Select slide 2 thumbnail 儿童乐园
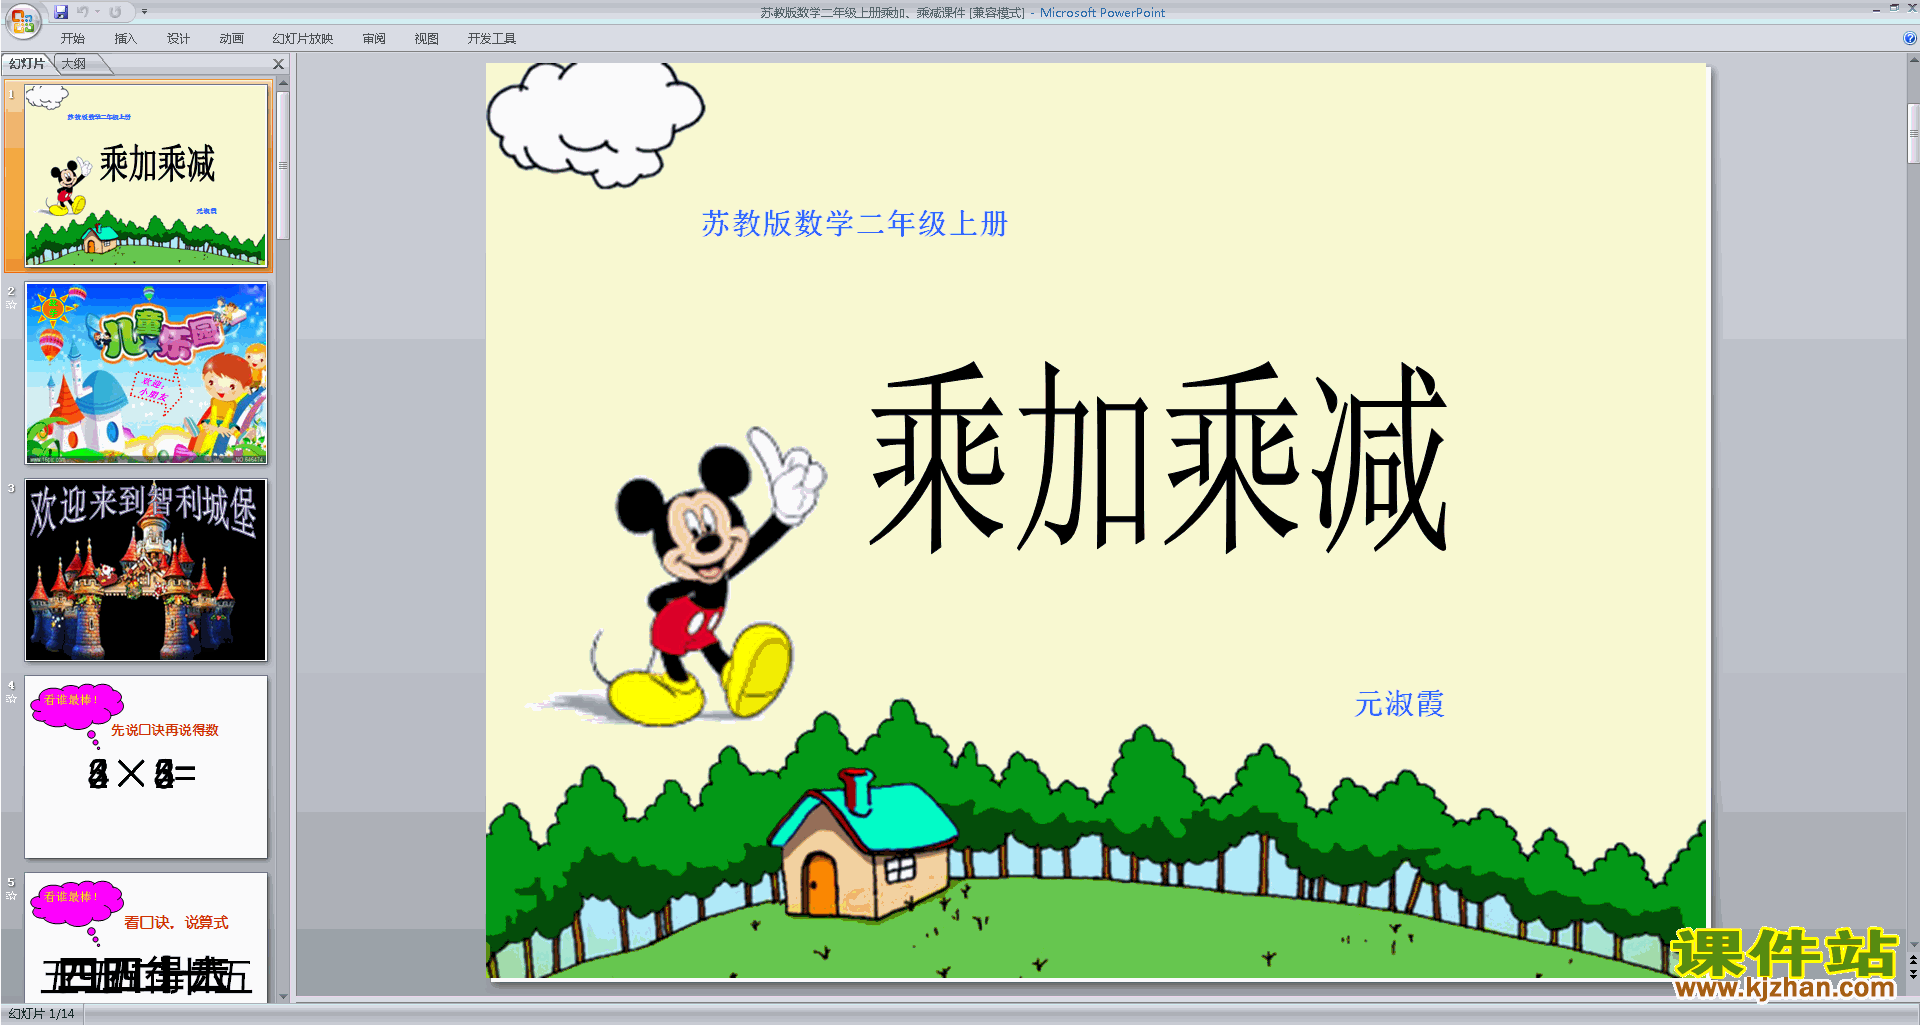Screen dimensions: 1920x1025 (x=146, y=373)
